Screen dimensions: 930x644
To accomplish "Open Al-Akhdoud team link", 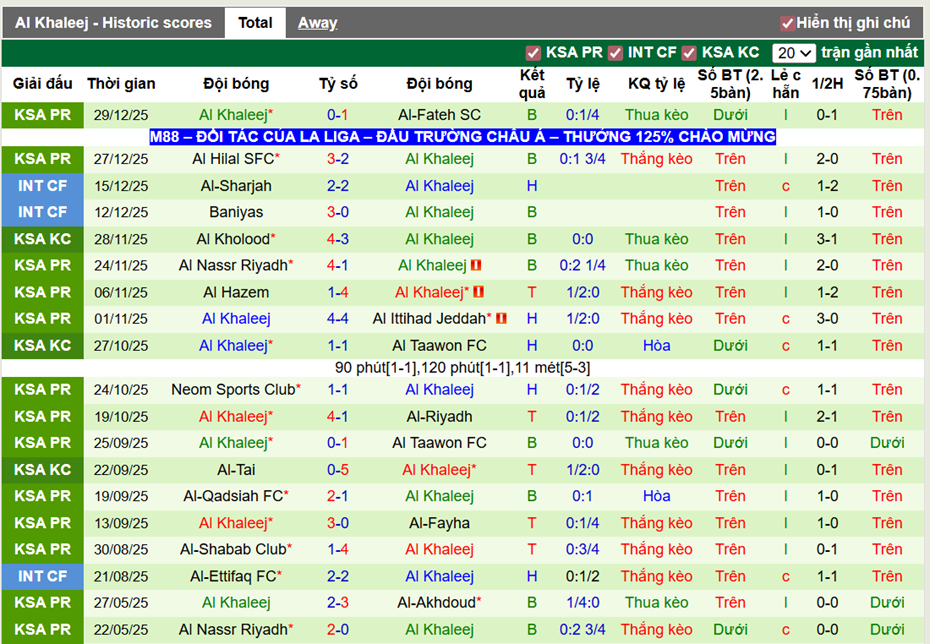I will click(x=437, y=602).
